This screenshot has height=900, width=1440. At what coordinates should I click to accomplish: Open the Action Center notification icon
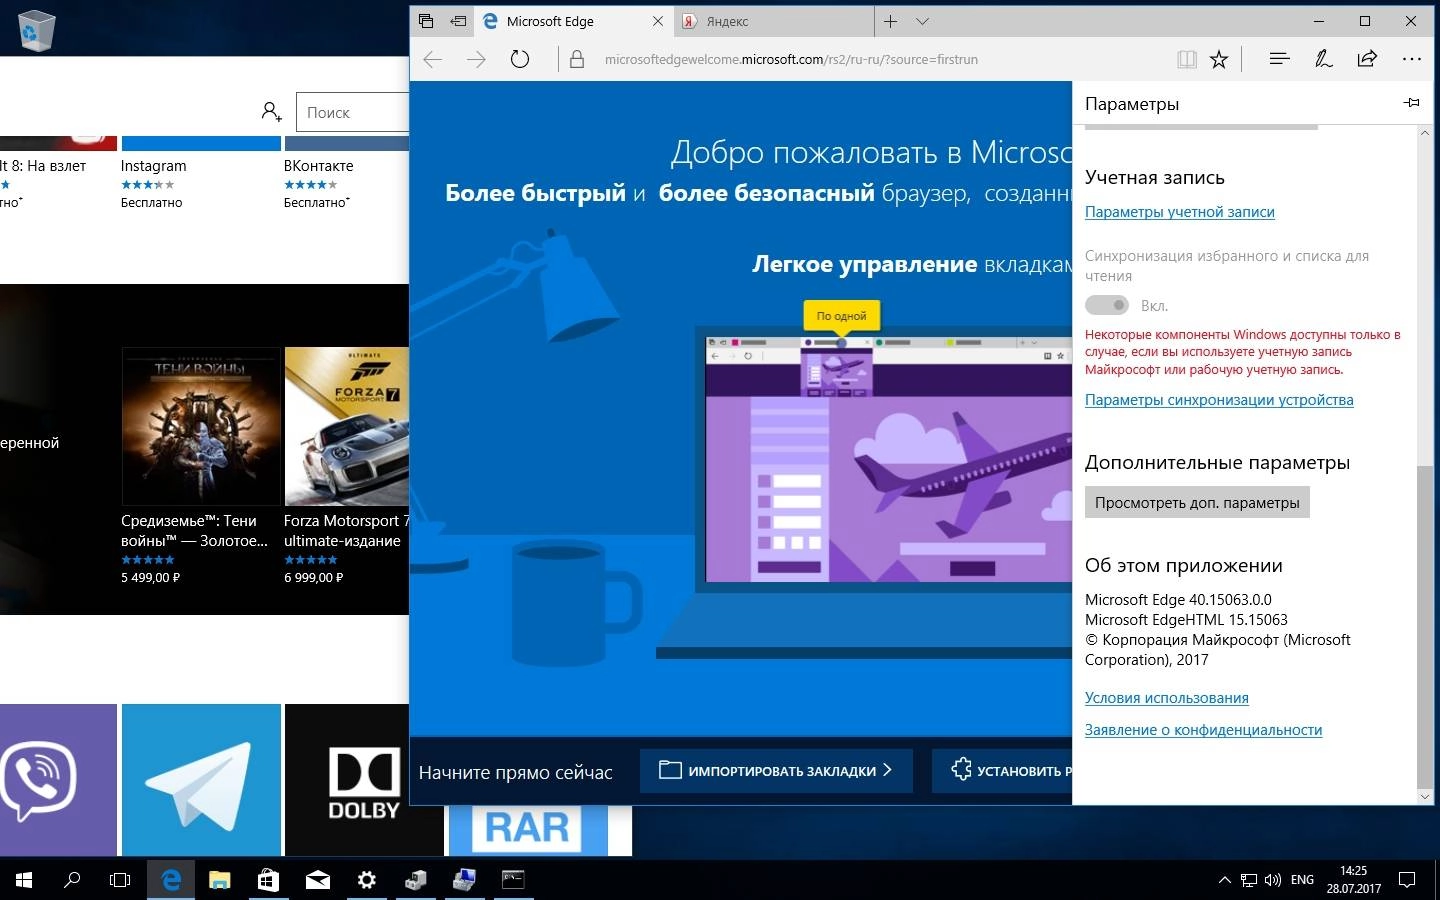(1407, 880)
